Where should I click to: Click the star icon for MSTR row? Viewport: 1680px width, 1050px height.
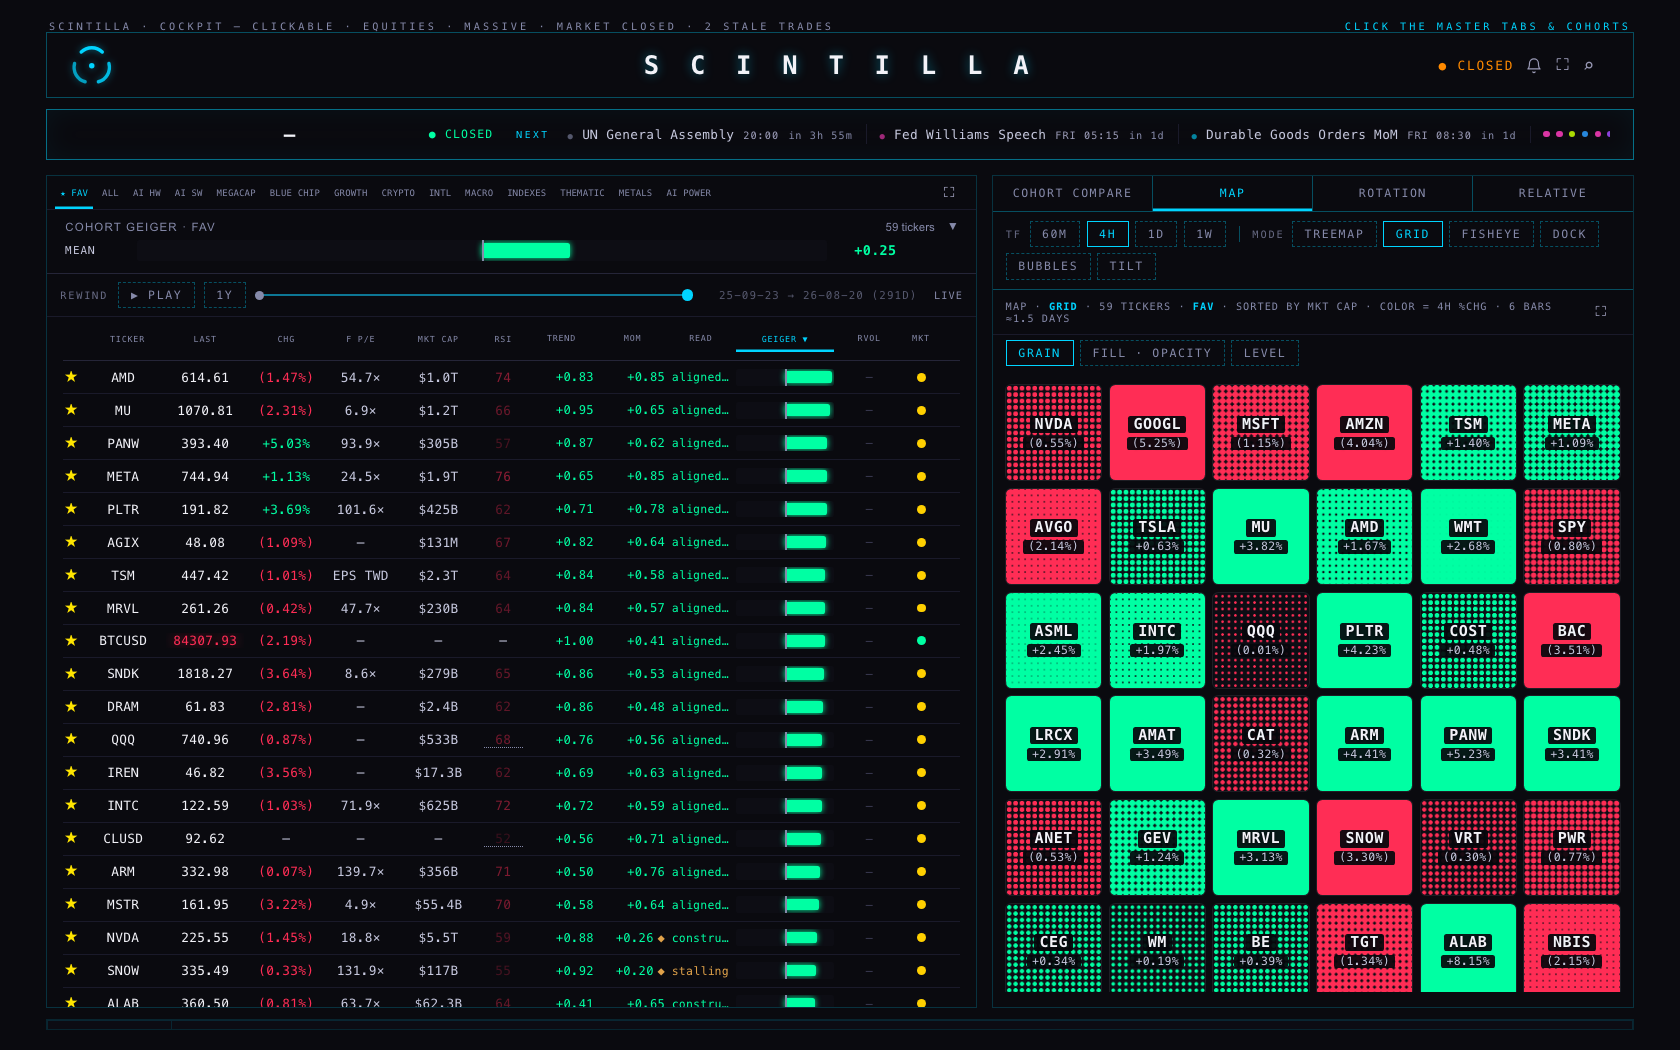coord(71,904)
